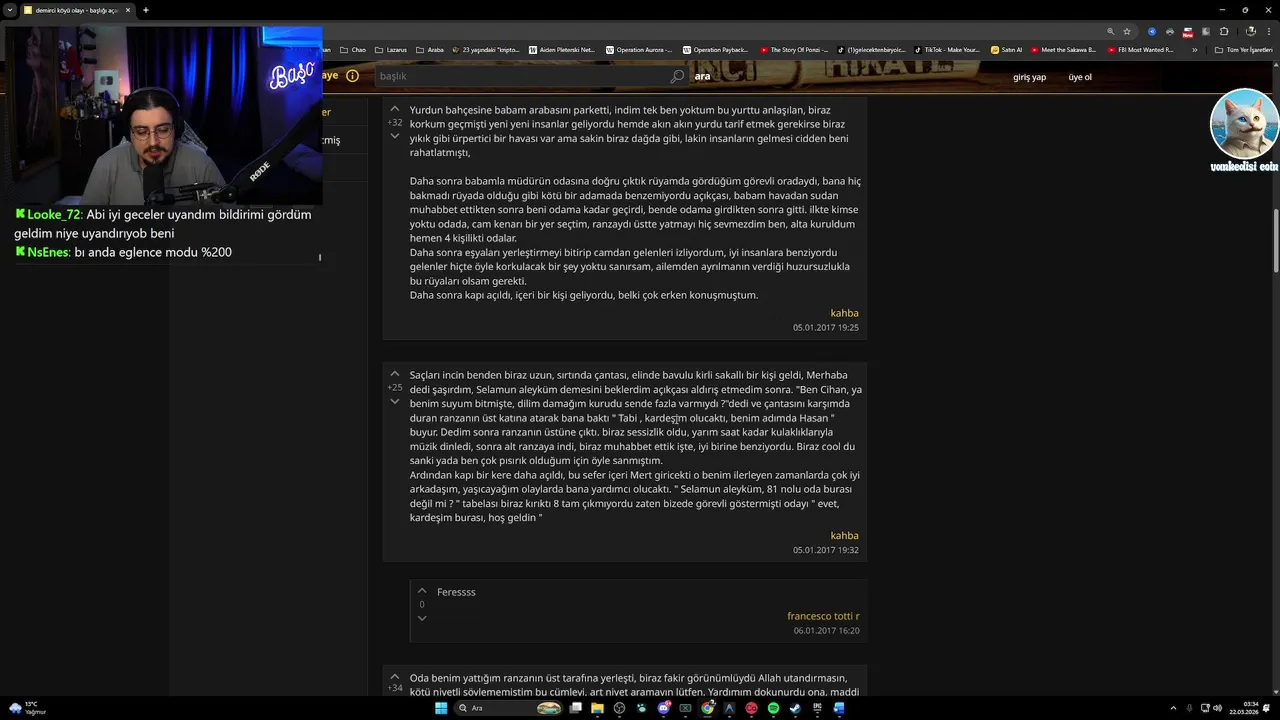
Task: Open the Araba bookmark folder
Action: point(430,49)
